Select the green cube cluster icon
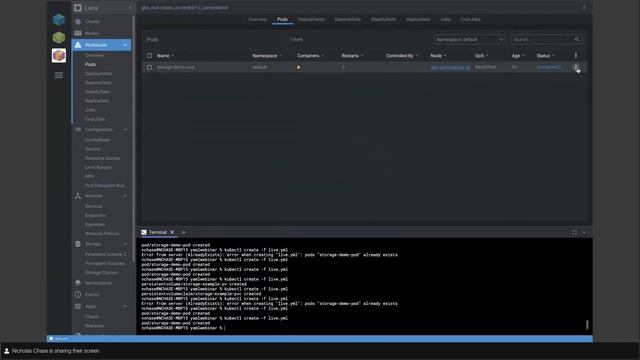640x360 pixels. (x=59, y=38)
